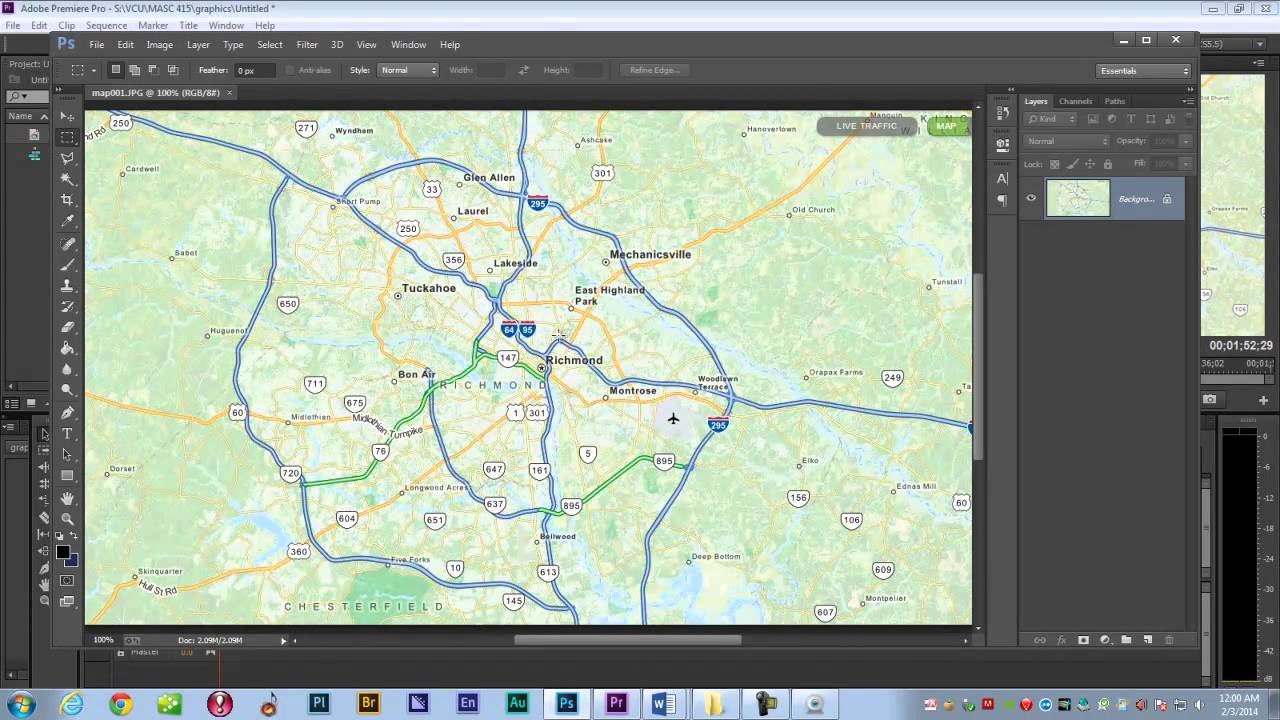Image resolution: width=1280 pixels, height=720 pixels.
Task: Click Background layer thumbnail
Action: coord(1078,198)
